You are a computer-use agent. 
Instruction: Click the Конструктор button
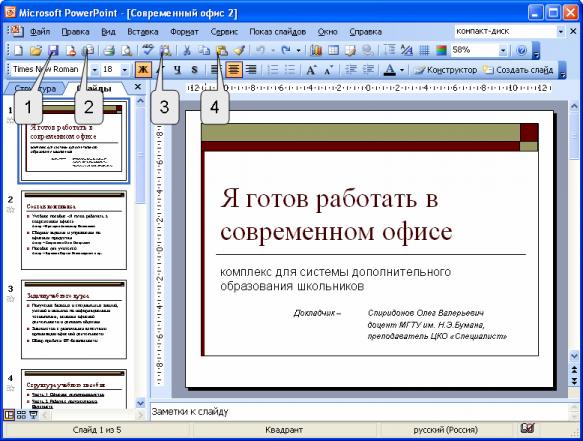(446, 70)
